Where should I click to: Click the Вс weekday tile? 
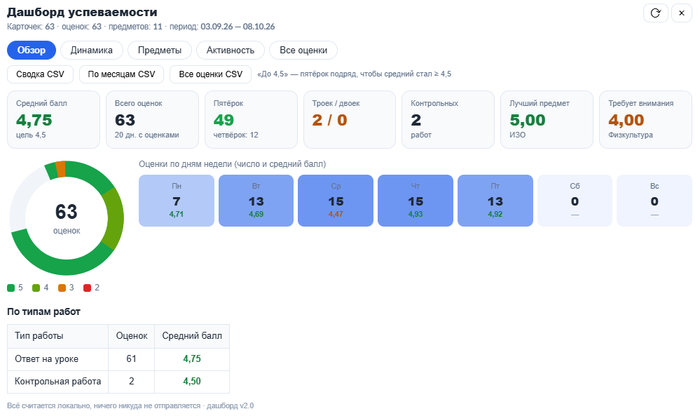coord(654,200)
